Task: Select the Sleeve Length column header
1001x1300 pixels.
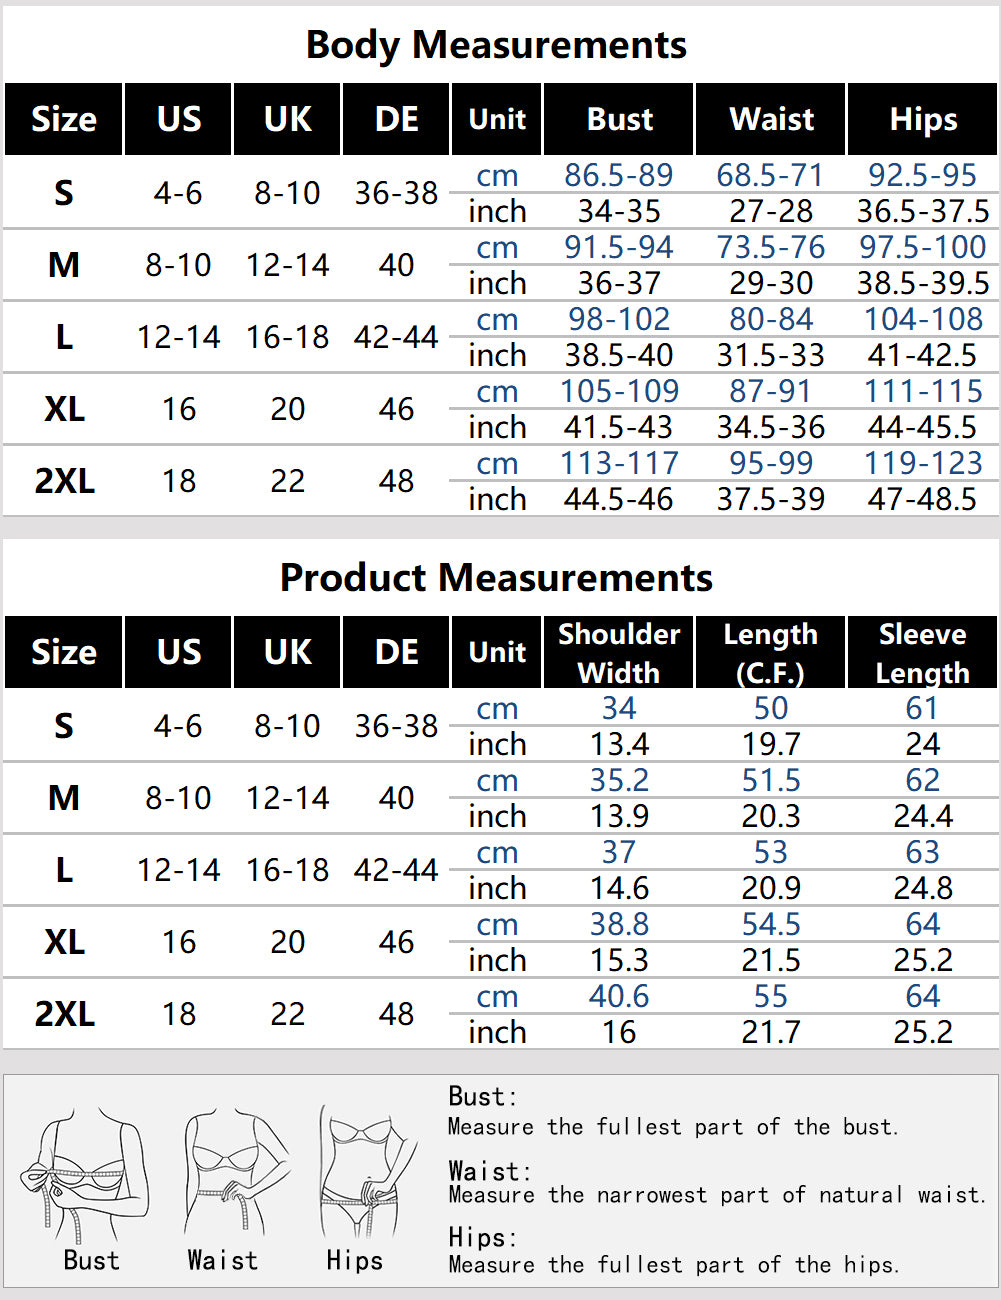Action: point(923,653)
